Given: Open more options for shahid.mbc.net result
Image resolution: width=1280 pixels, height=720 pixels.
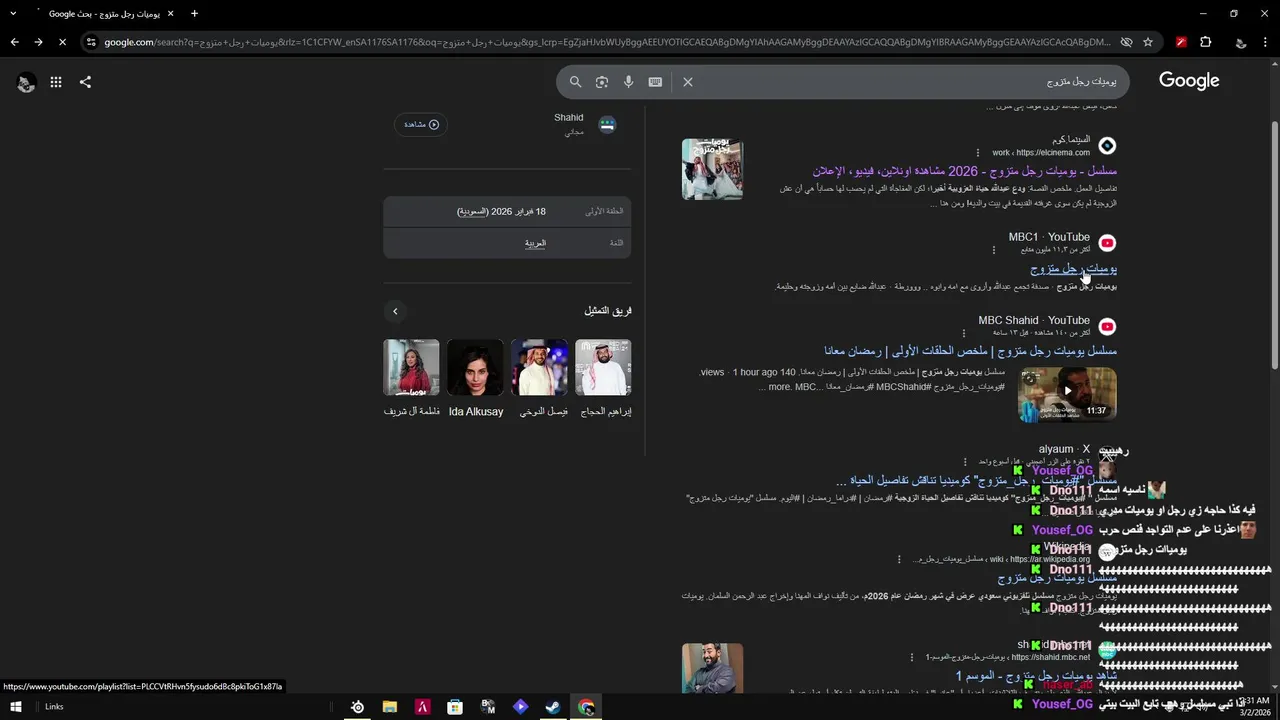Looking at the screenshot, I should pos(911,657).
